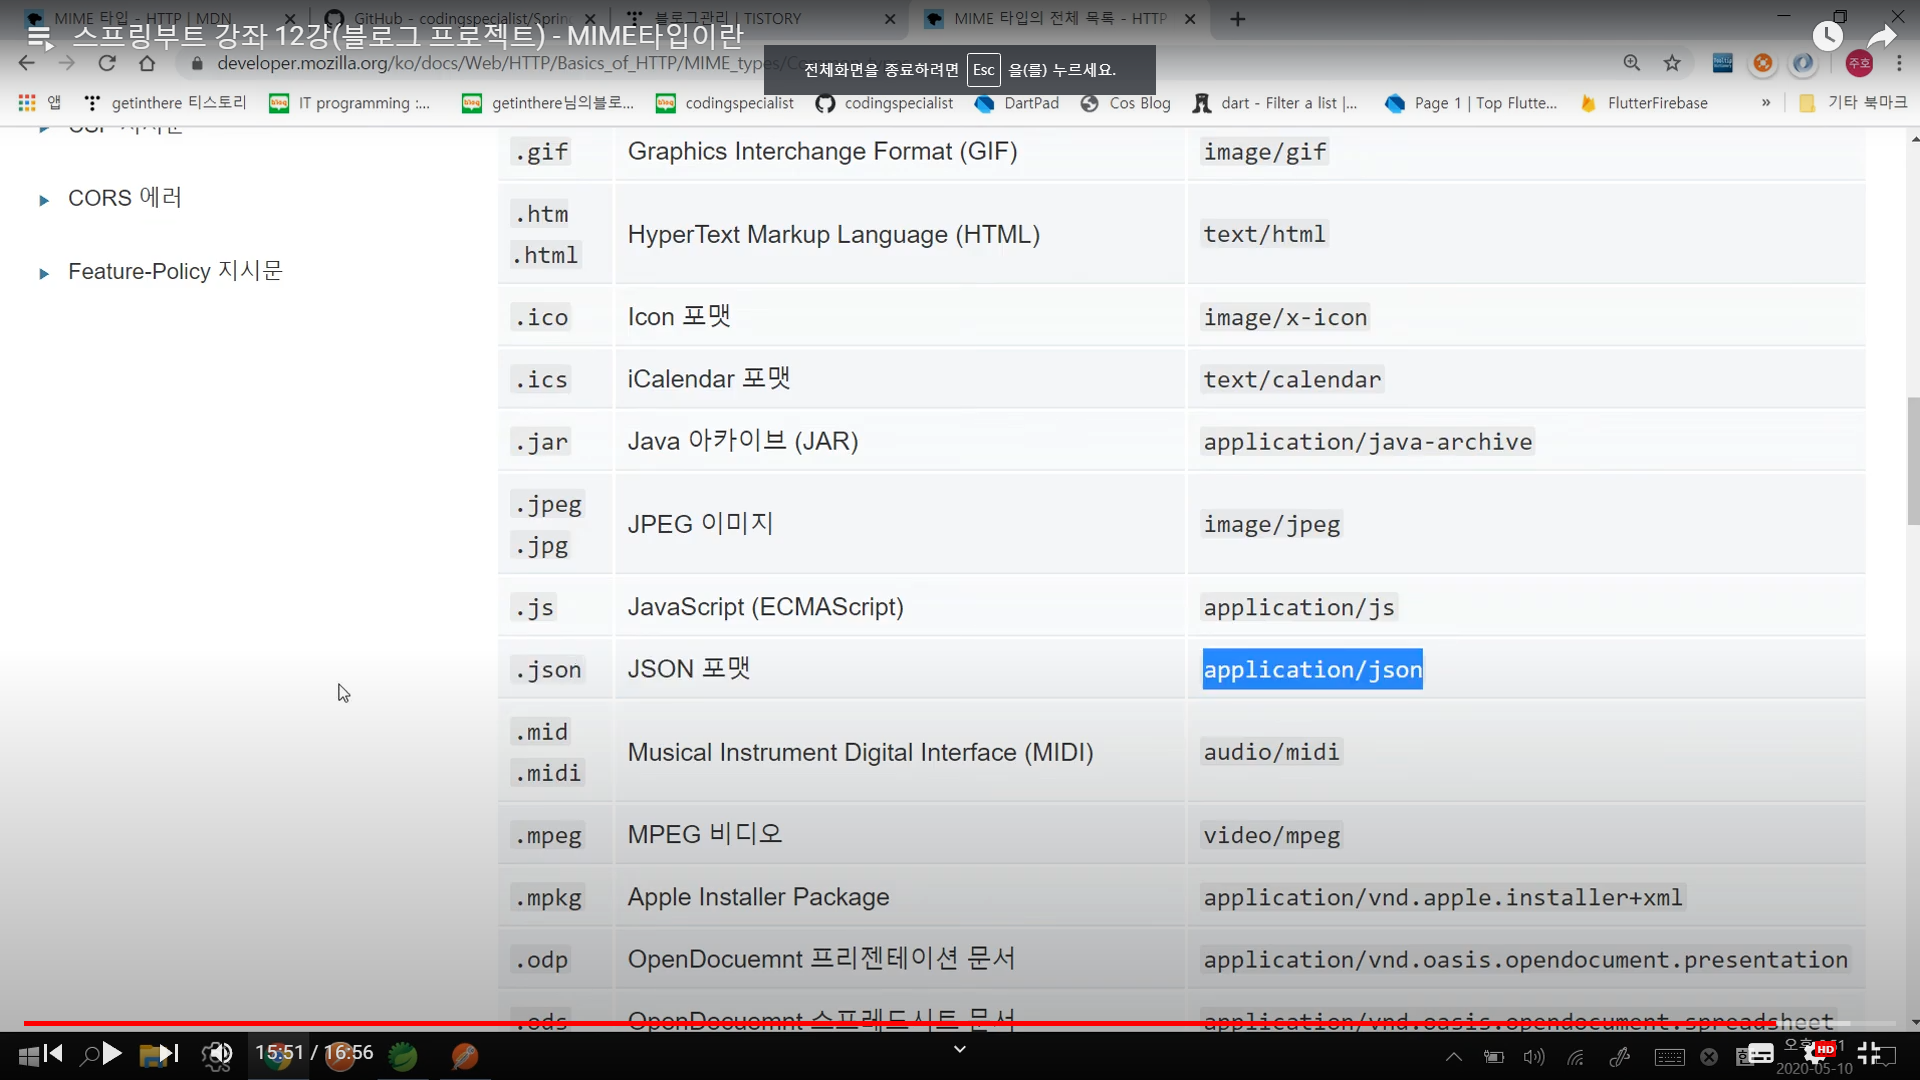Viewport: 1920px width, 1080px height.
Task: Open the DartPad bookmark
Action: [x=1017, y=103]
